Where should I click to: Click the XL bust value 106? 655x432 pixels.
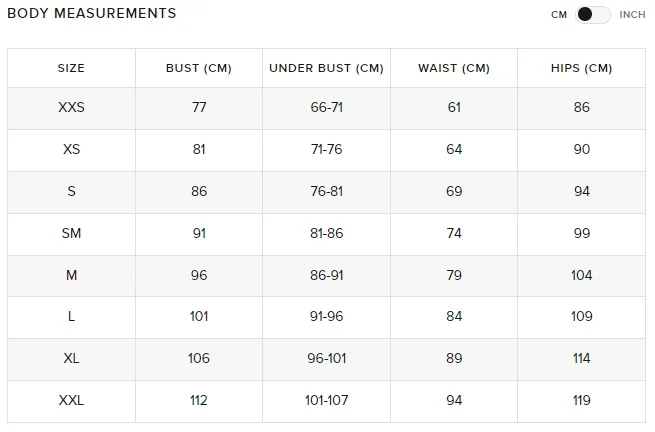tap(198, 359)
